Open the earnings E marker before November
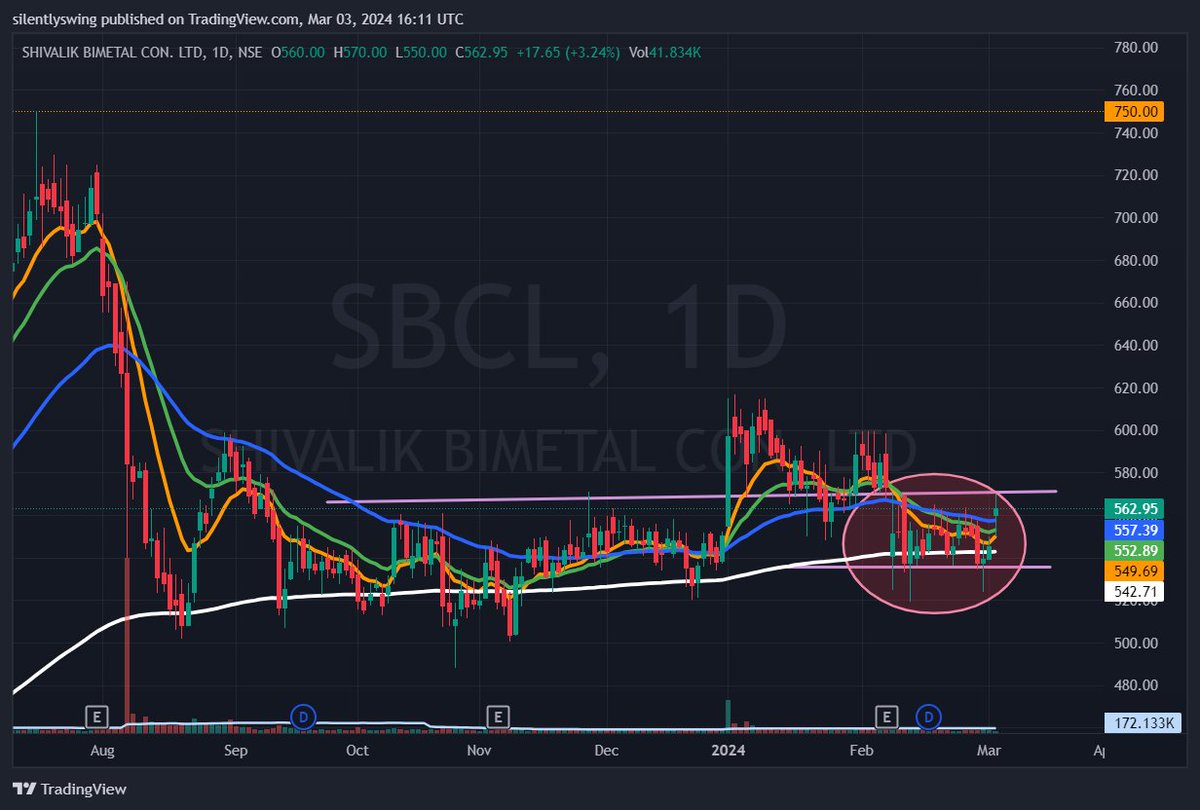Viewport: 1200px width, 810px height. [497, 716]
